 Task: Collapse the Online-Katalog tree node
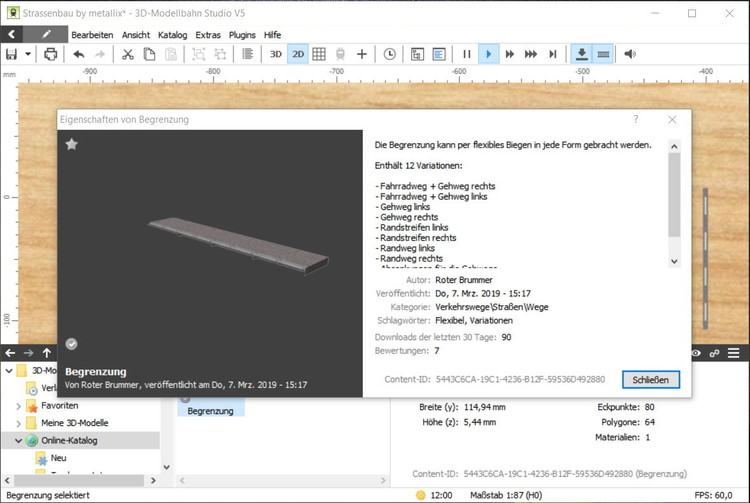[19, 440]
